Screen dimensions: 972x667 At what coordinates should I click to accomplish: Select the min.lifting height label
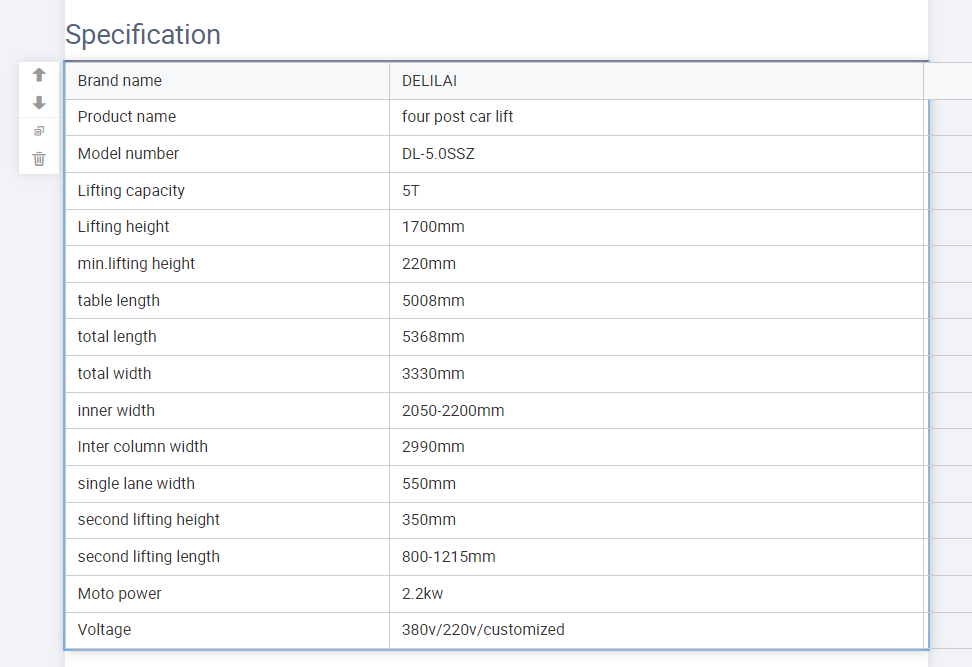(136, 264)
